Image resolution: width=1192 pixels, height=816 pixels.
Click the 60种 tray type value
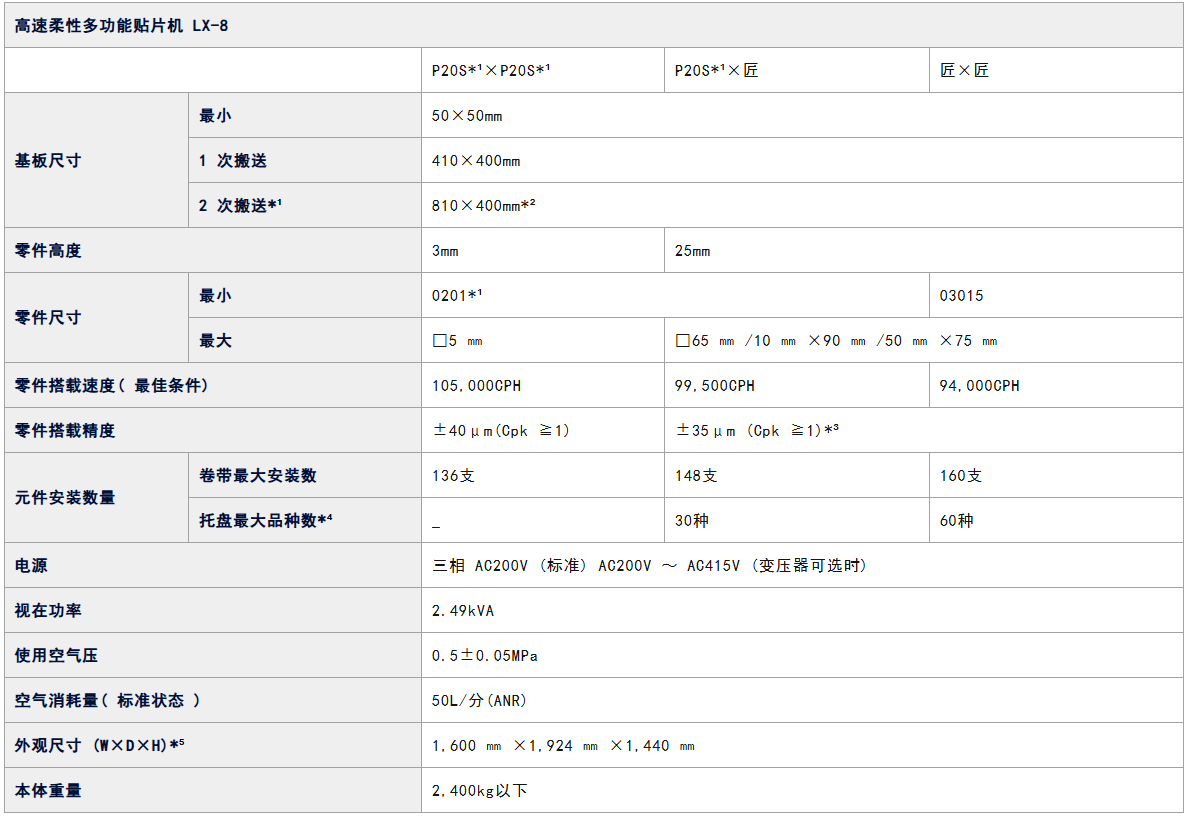click(956, 521)
